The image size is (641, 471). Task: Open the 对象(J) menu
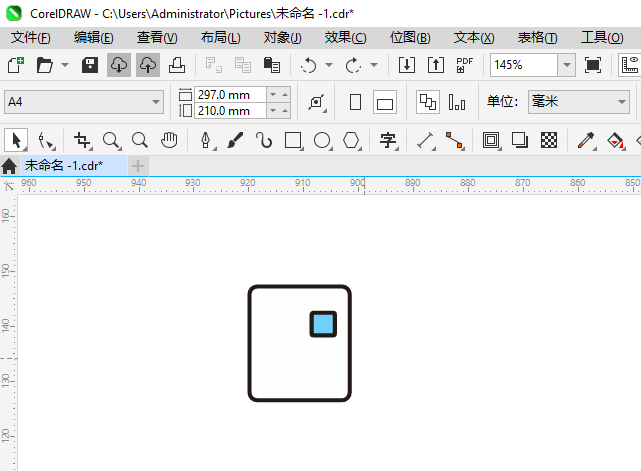tap(282, 38)
